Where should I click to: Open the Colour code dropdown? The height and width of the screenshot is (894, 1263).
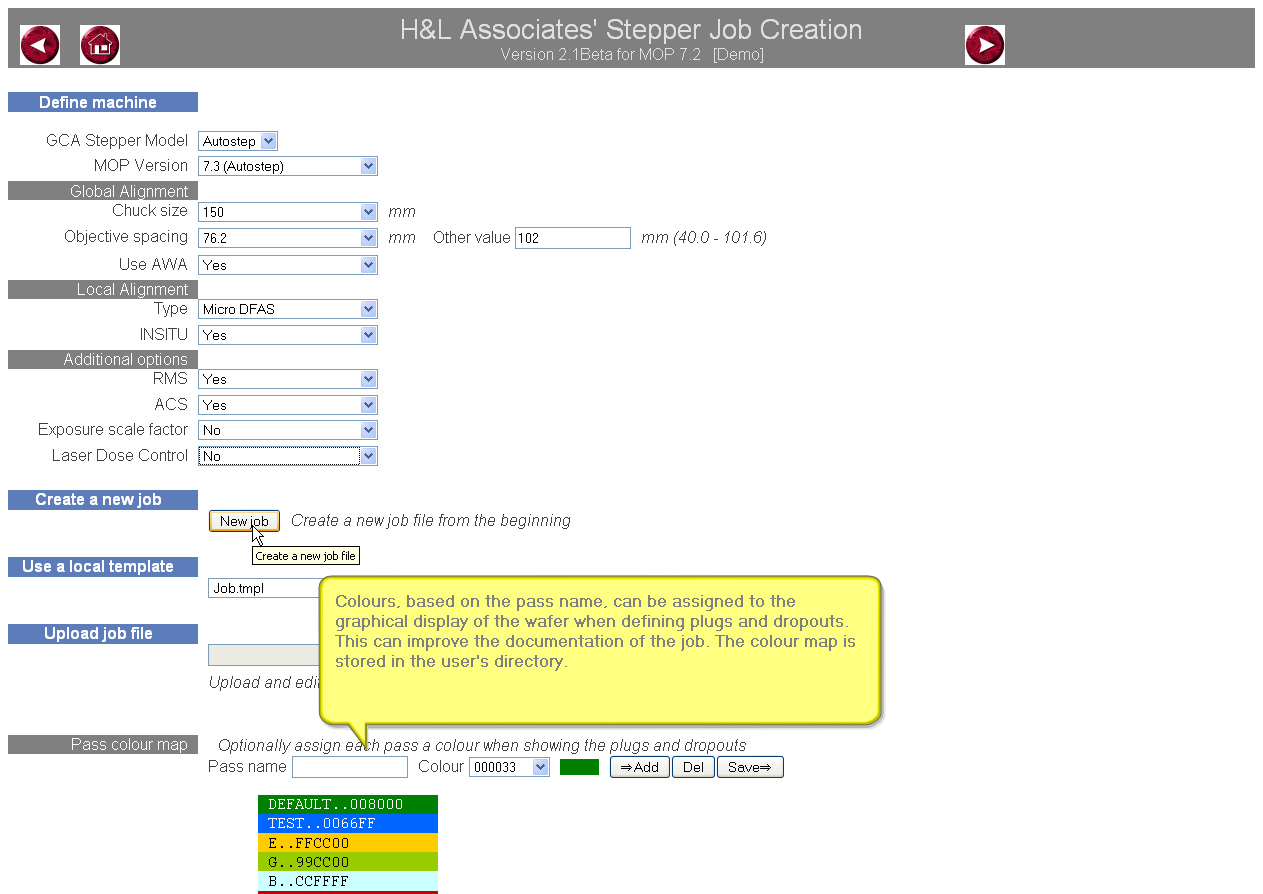click(509, 767)
